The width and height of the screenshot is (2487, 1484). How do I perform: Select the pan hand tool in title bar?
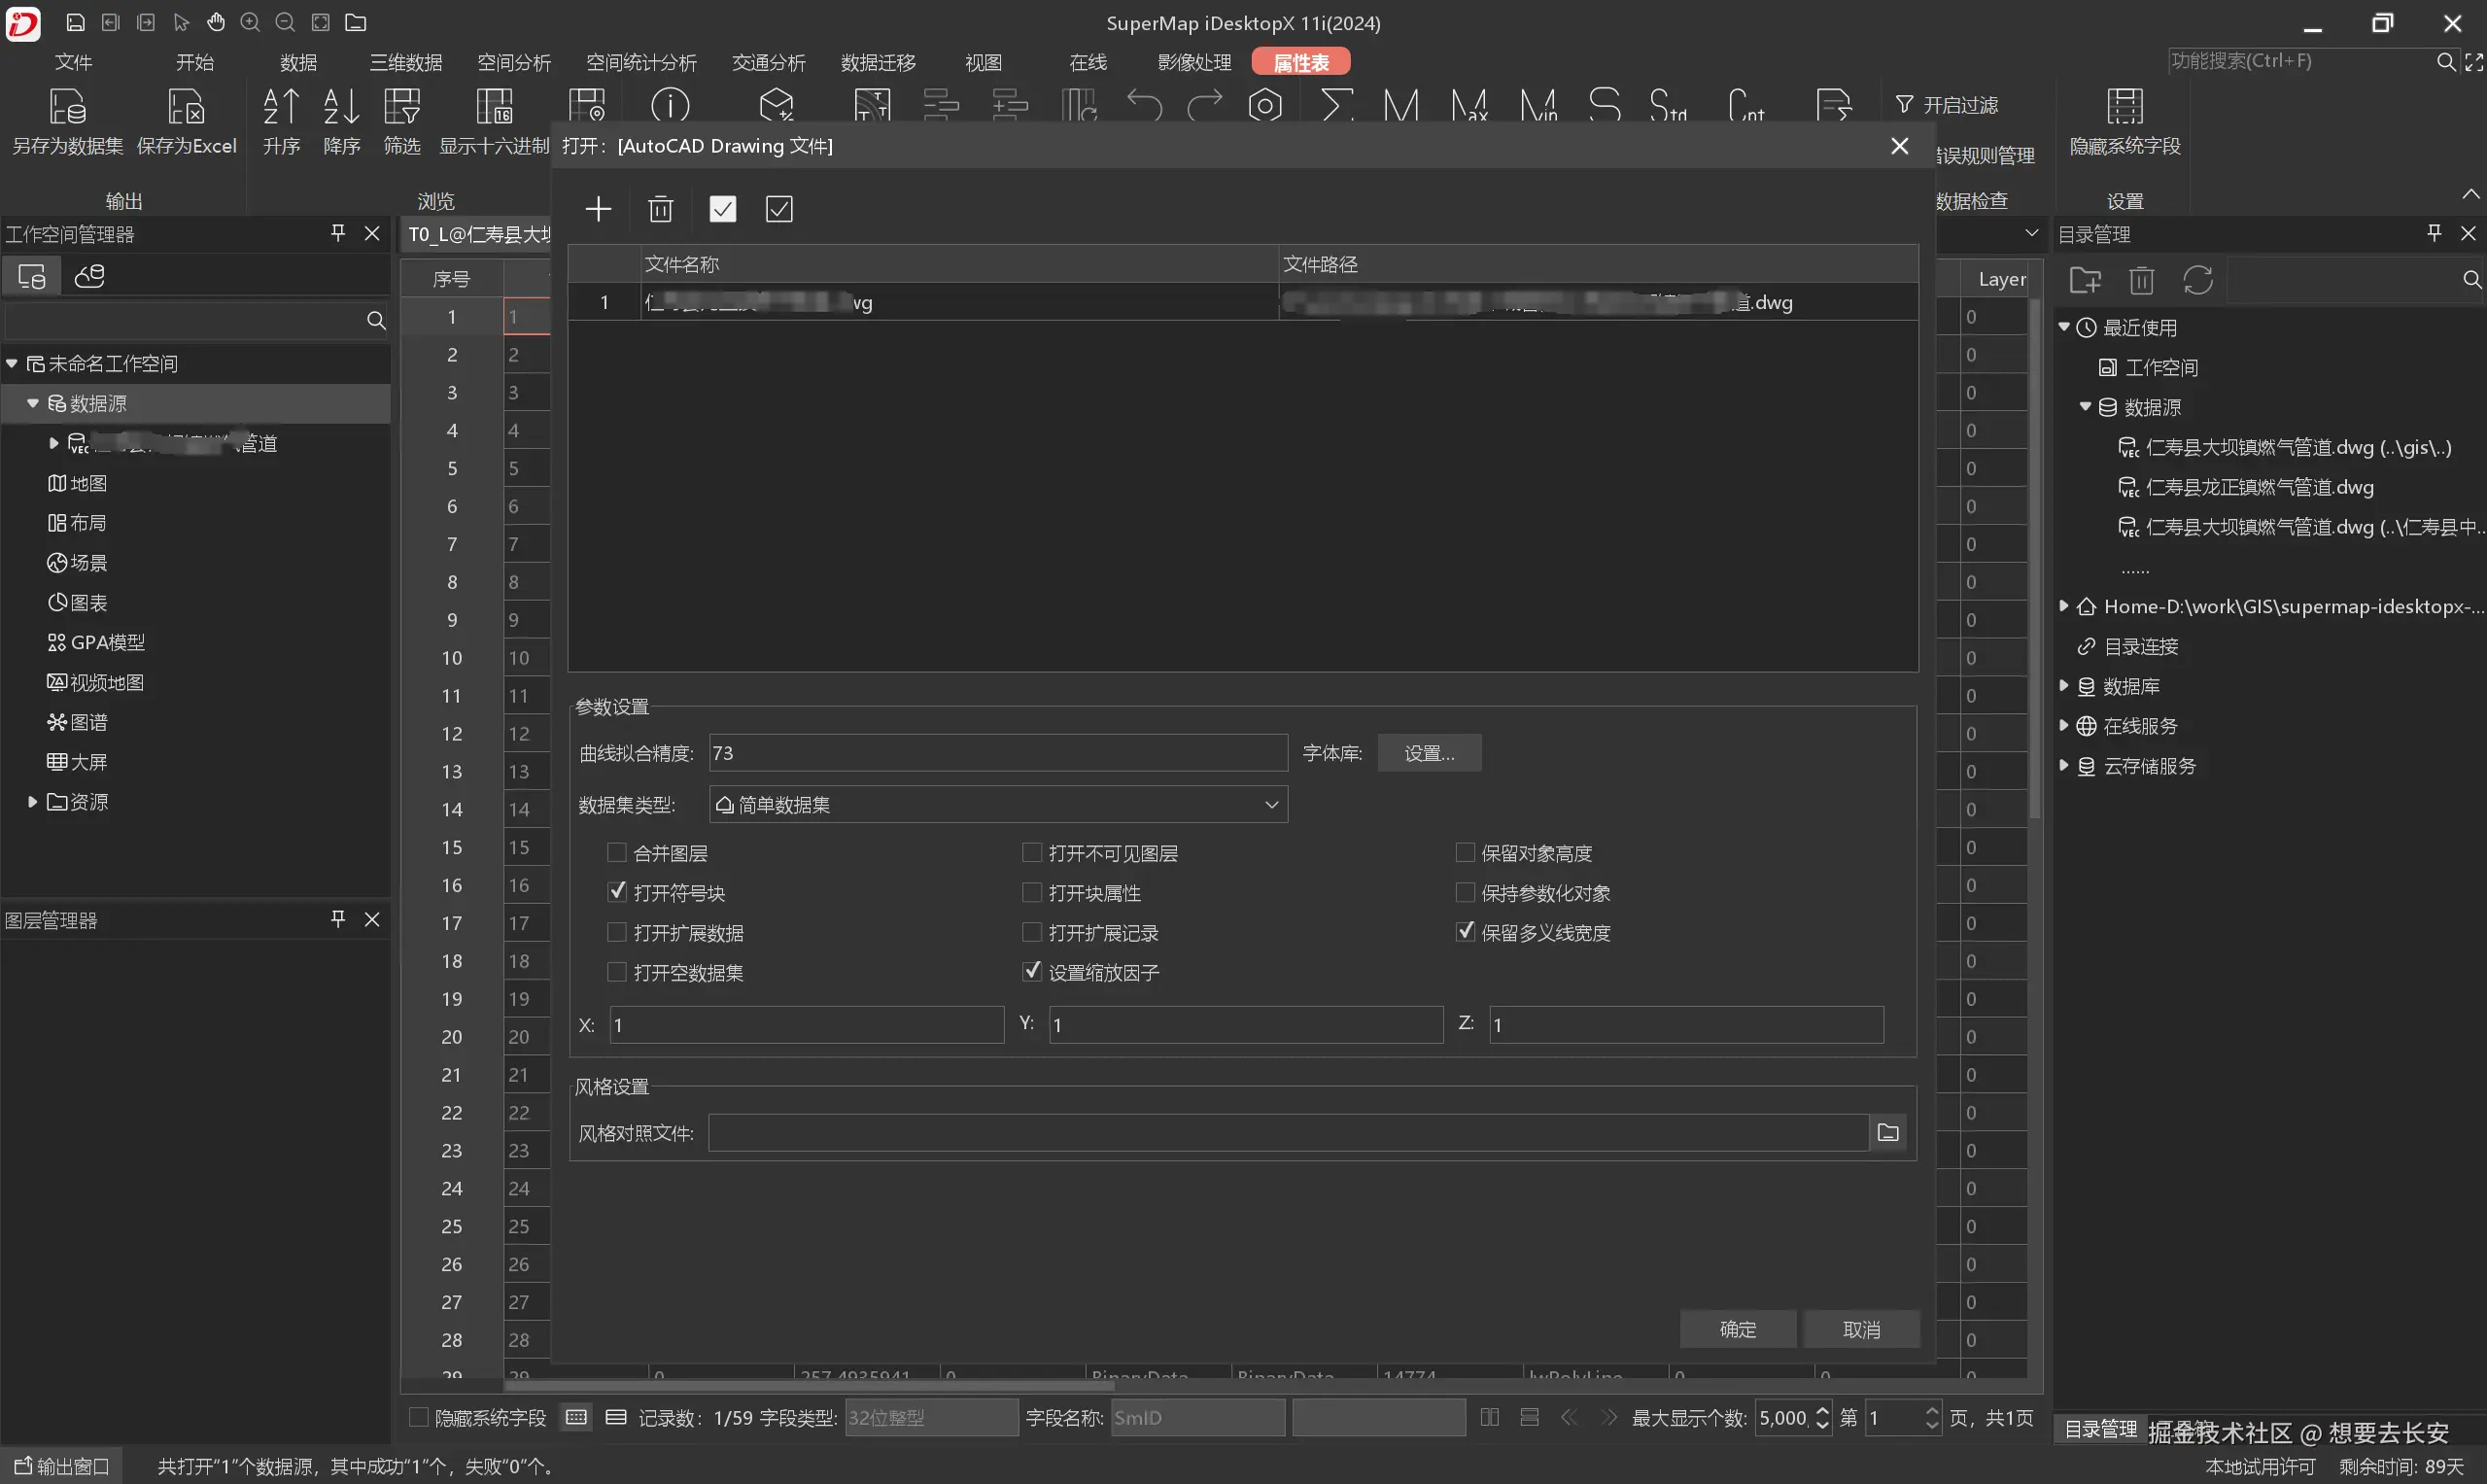tap(216, 22)
